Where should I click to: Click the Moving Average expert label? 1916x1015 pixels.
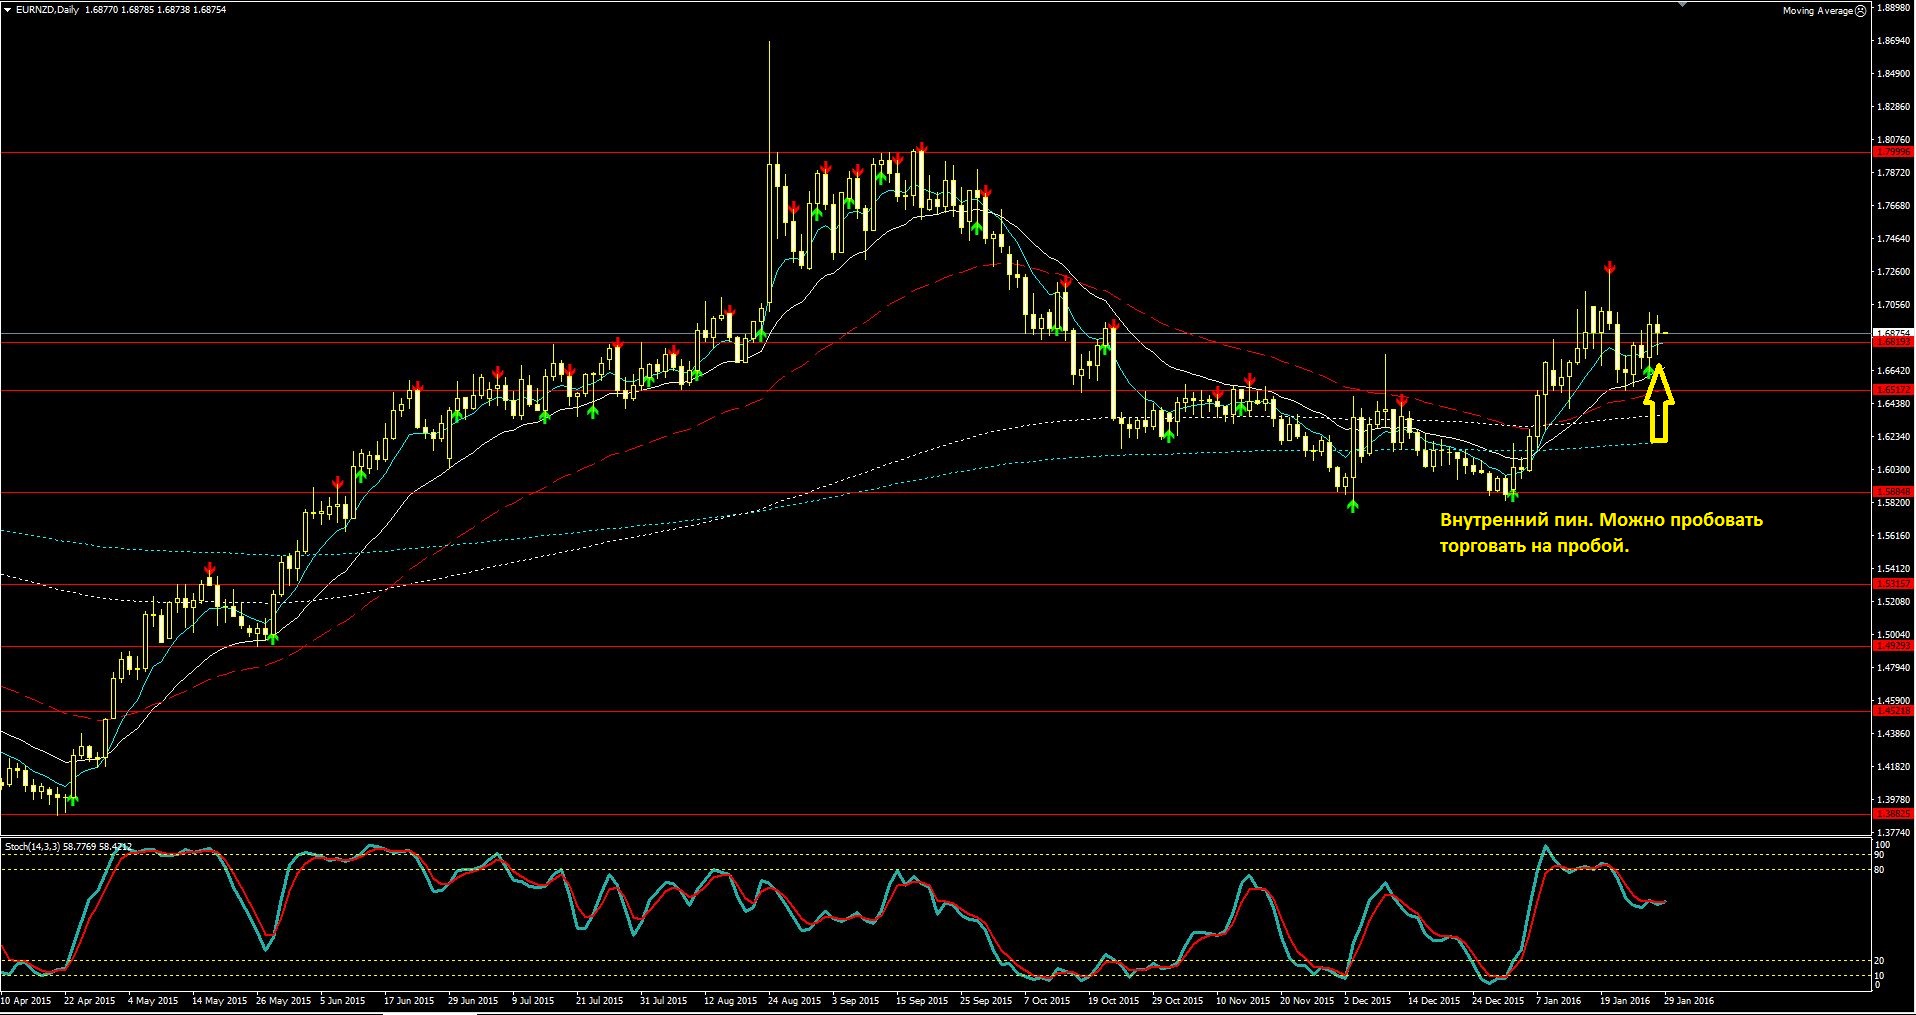tap(1817, 11)
